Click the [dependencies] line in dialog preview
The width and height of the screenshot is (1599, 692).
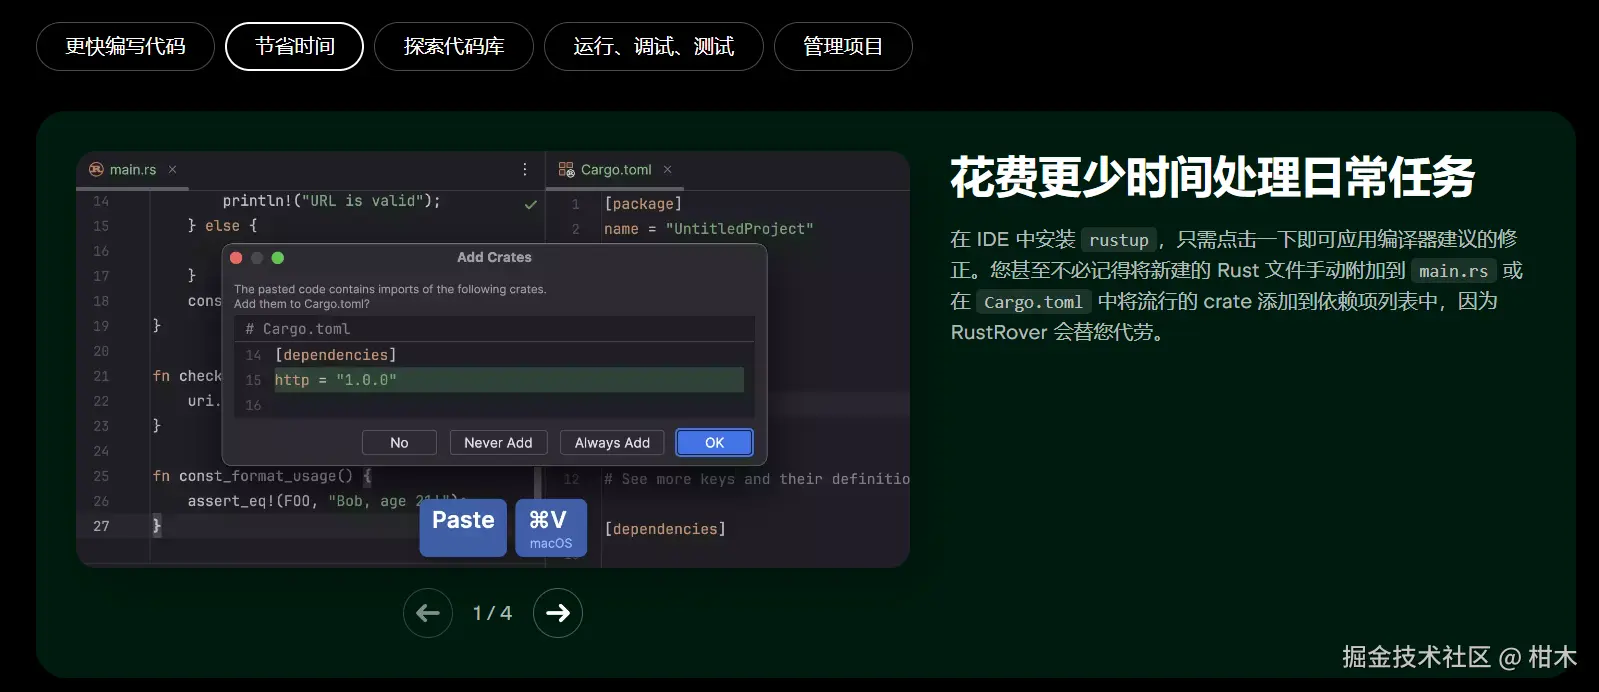[x=336, y=355]
